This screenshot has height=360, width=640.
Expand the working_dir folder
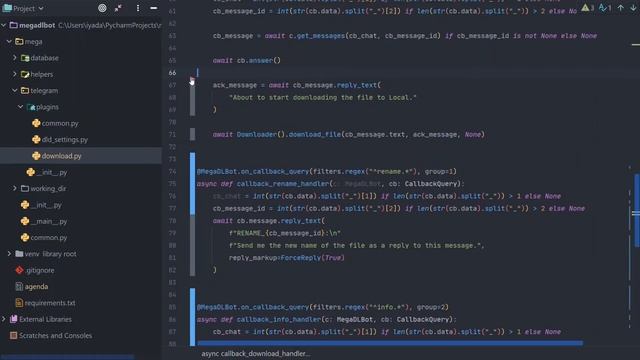tap(15, 189)
